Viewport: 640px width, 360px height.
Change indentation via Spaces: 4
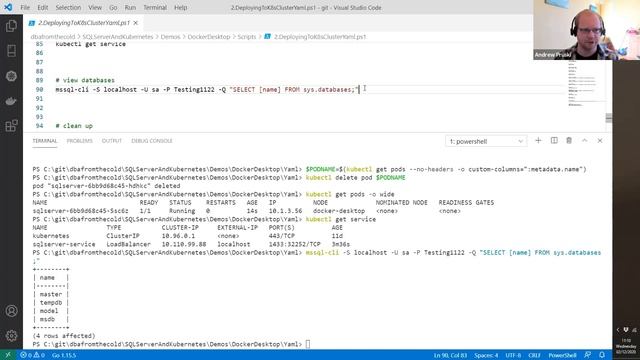tap(486, 355)
